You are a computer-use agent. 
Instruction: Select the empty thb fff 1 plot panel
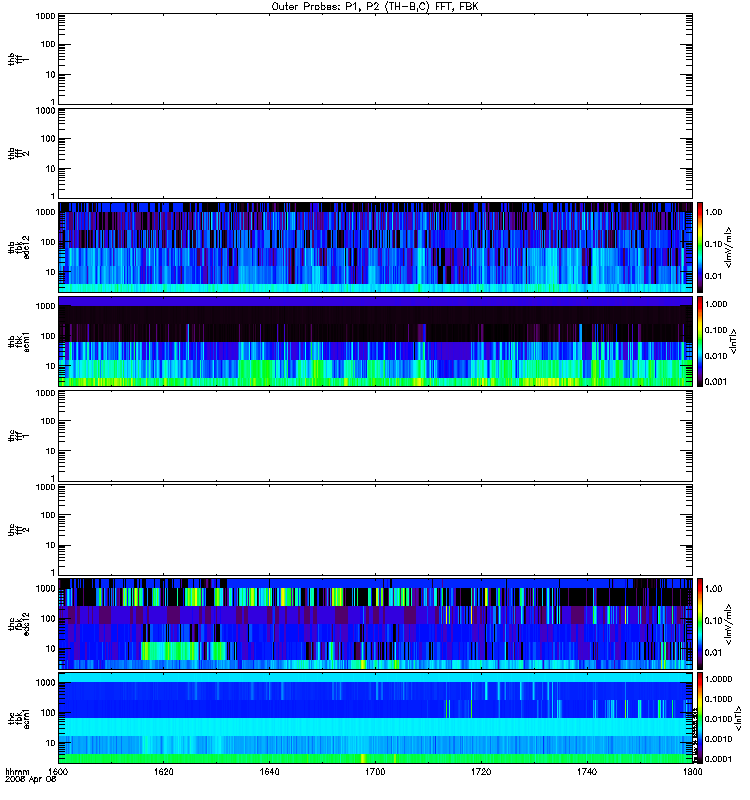(376, 59)
